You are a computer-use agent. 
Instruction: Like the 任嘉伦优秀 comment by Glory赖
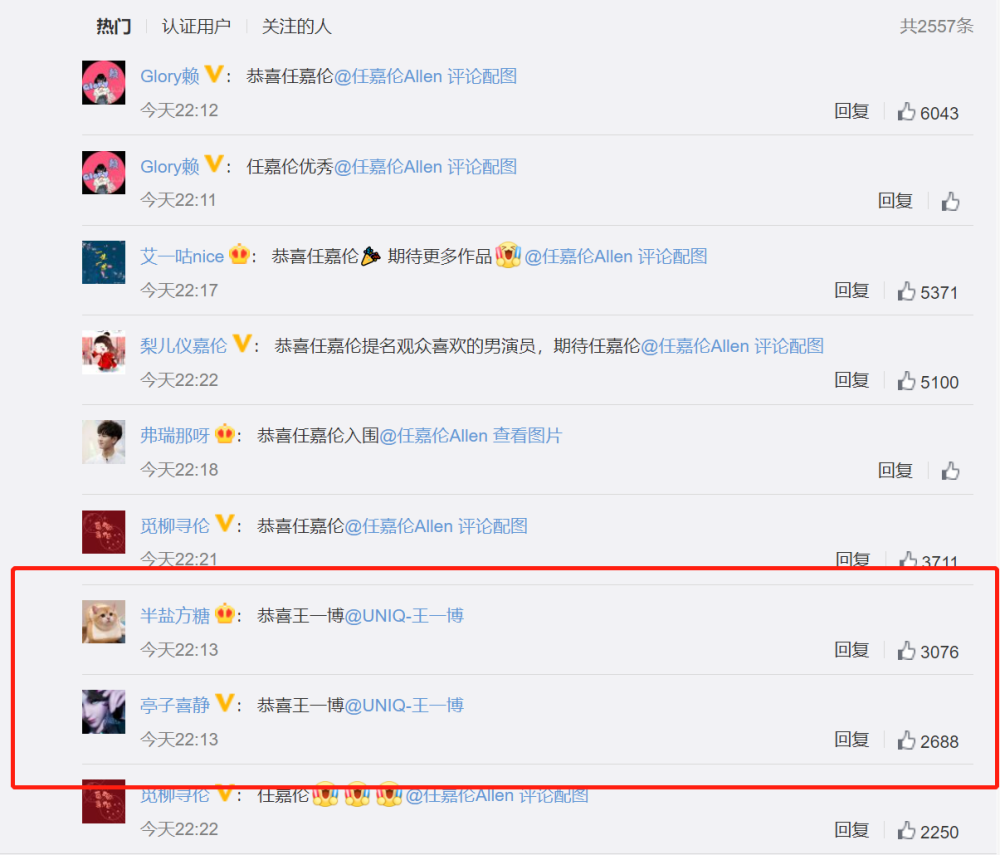(950, 201)
